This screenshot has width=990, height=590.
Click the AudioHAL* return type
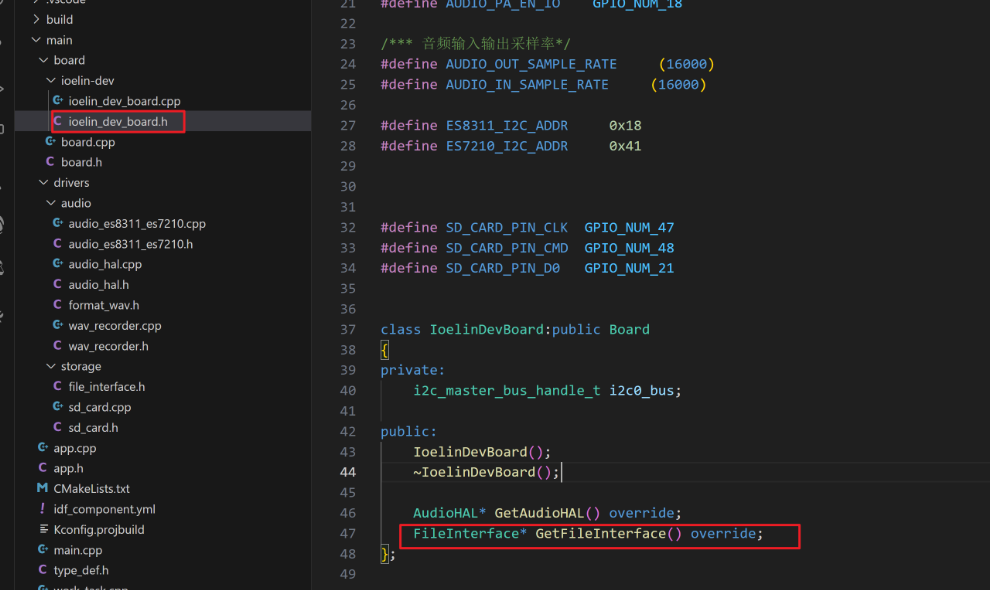pos(450,512)
